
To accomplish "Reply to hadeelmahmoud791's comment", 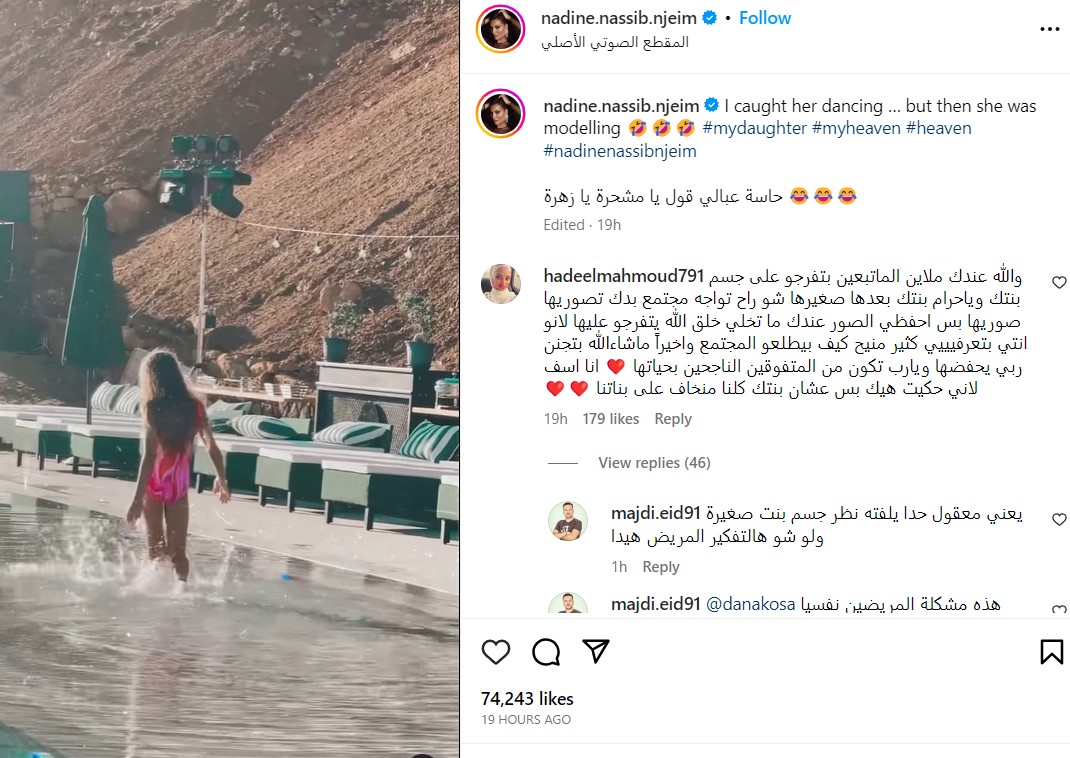I will point(673,419).
